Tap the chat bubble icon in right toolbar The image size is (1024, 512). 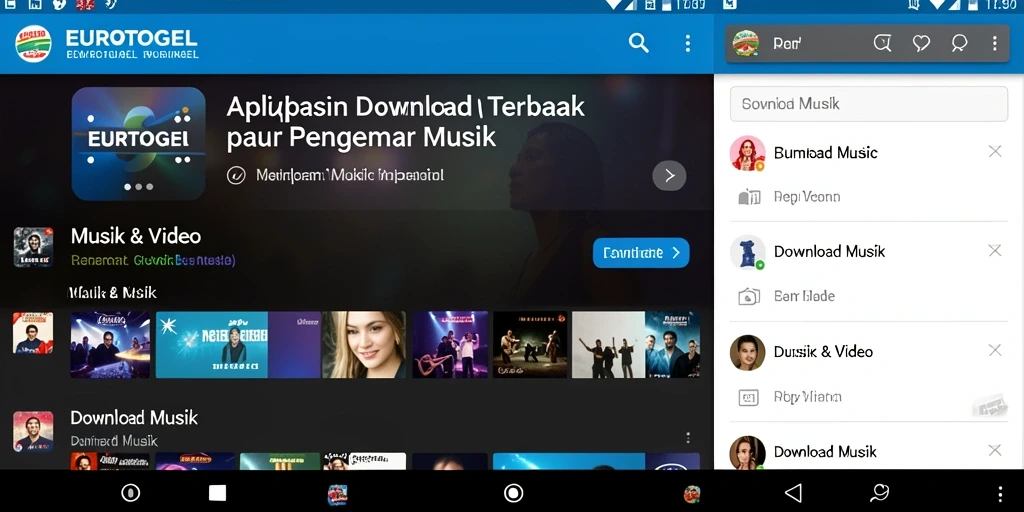959,44
